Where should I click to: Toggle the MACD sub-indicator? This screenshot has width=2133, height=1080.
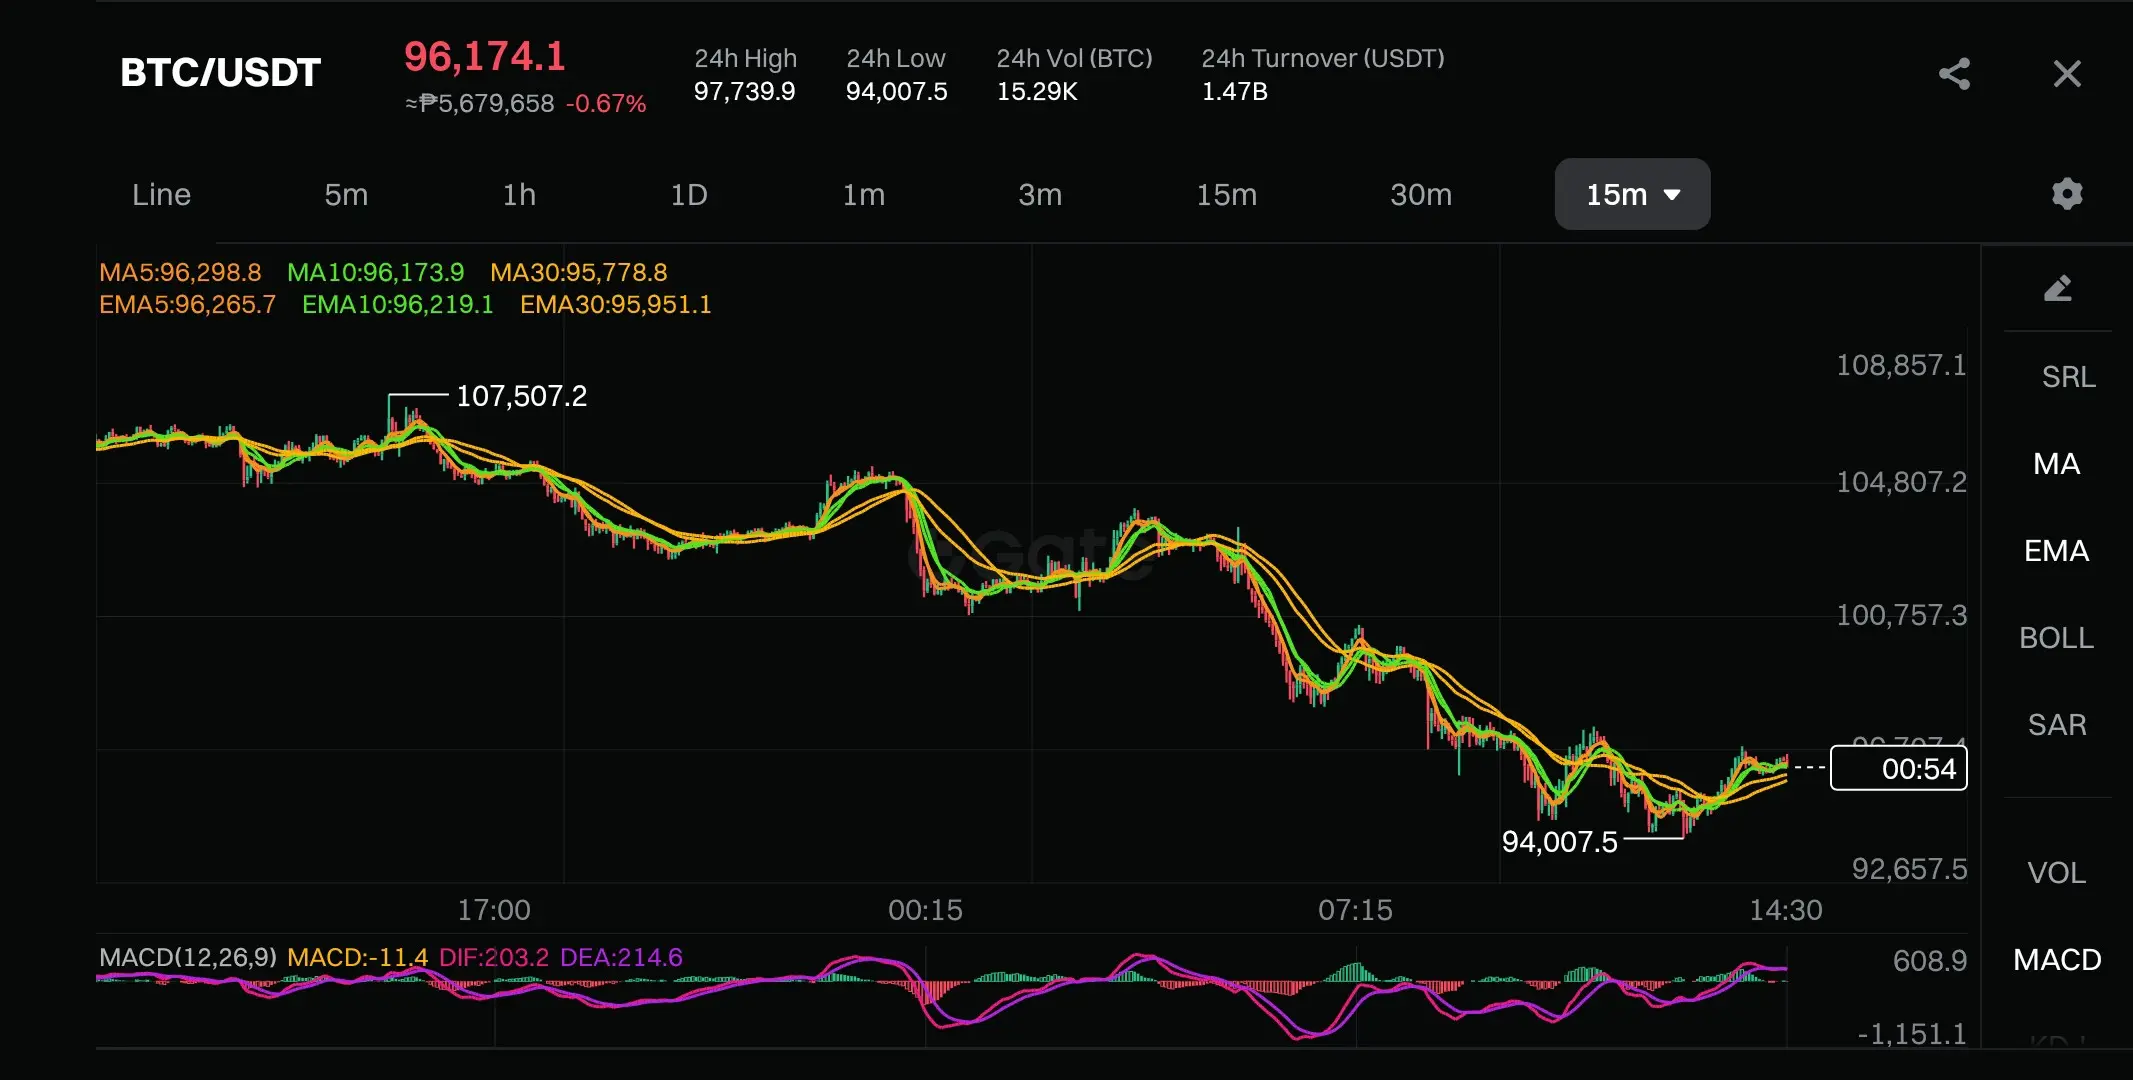point(2056,960)
